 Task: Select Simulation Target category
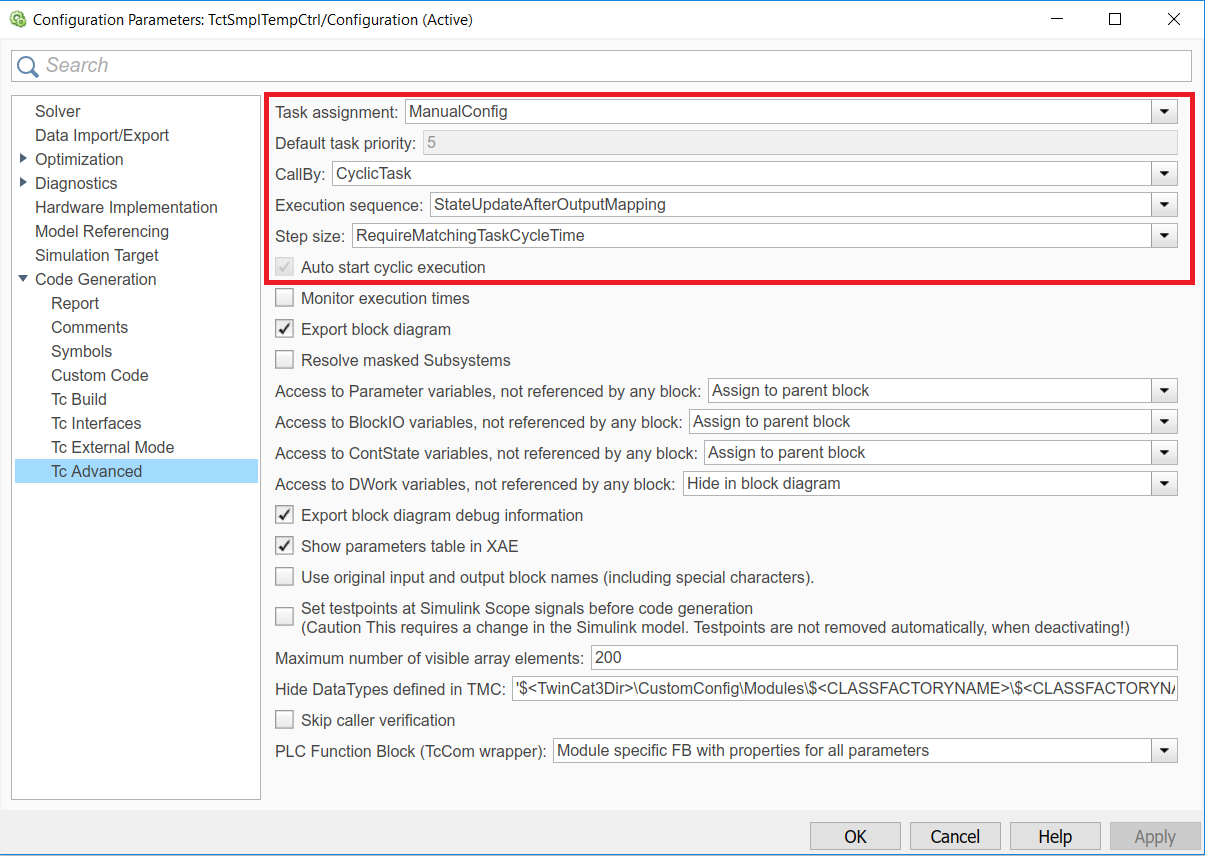pyautogui.click(x=97, y=255)
